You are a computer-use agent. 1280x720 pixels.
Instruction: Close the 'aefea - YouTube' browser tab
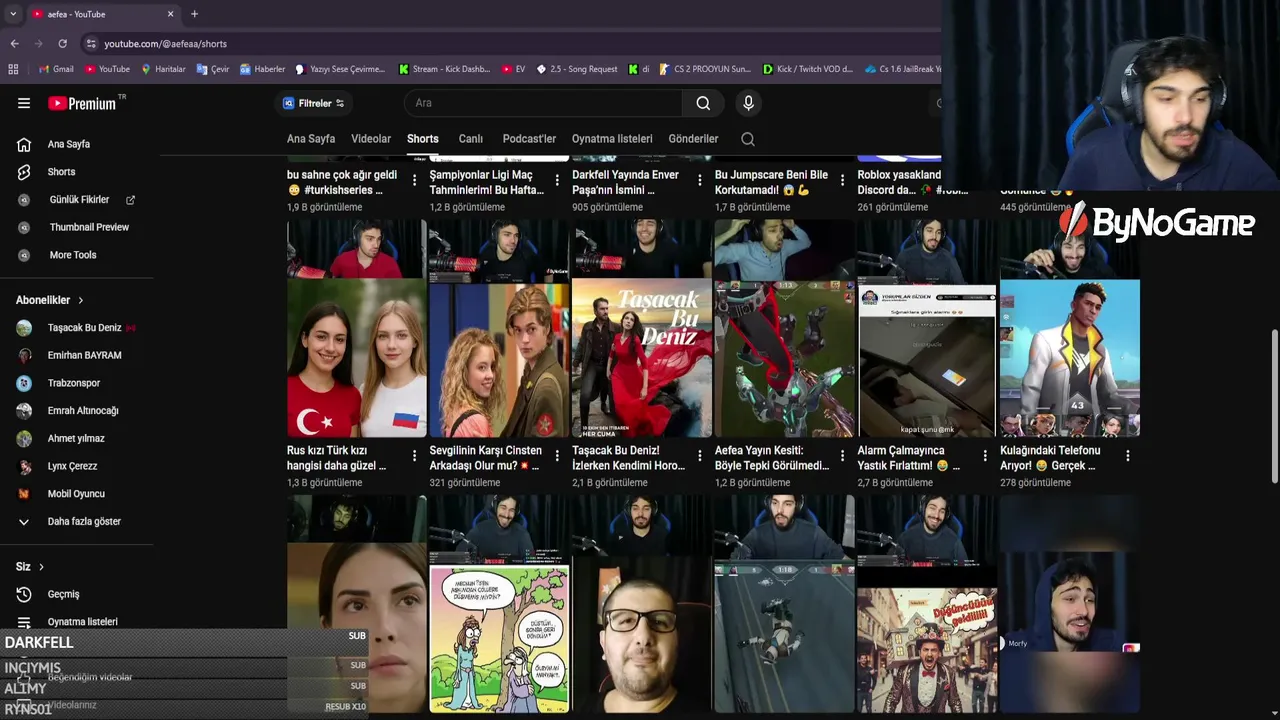pyautogui.click(x=170, y=14)
